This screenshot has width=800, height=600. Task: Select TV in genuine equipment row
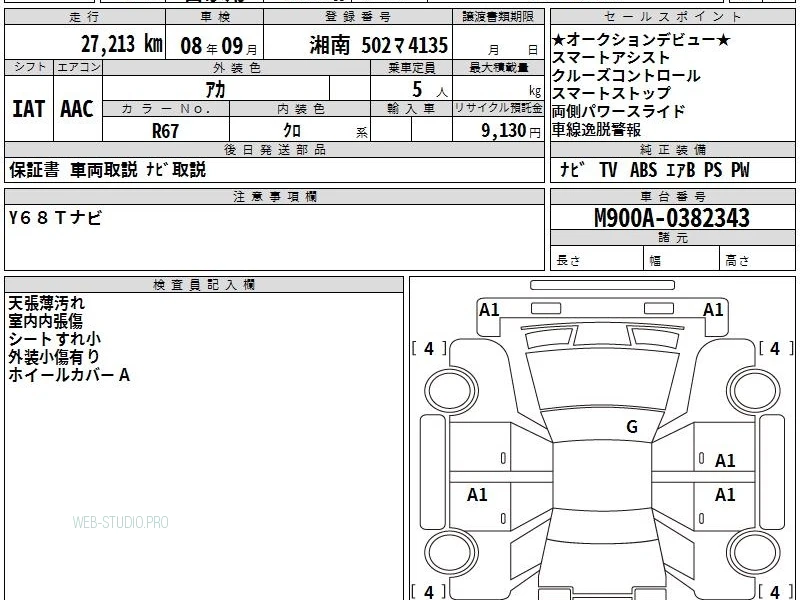click(608, 170)
